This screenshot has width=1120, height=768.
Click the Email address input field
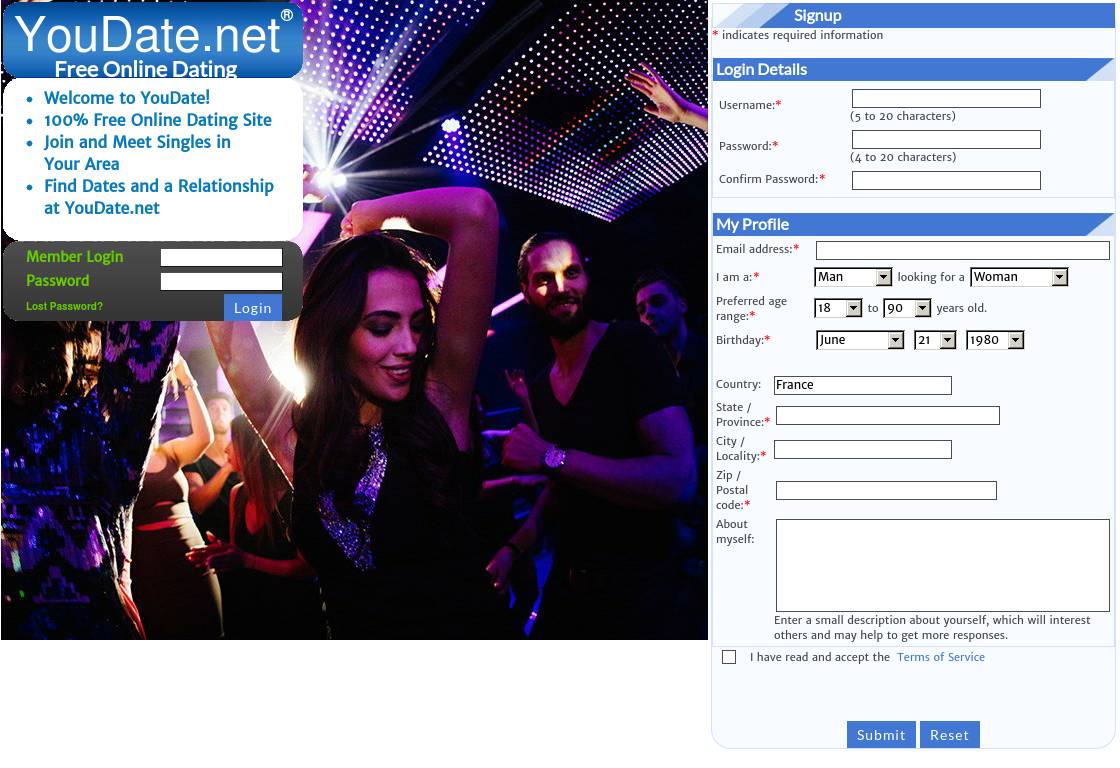point(962,250)
